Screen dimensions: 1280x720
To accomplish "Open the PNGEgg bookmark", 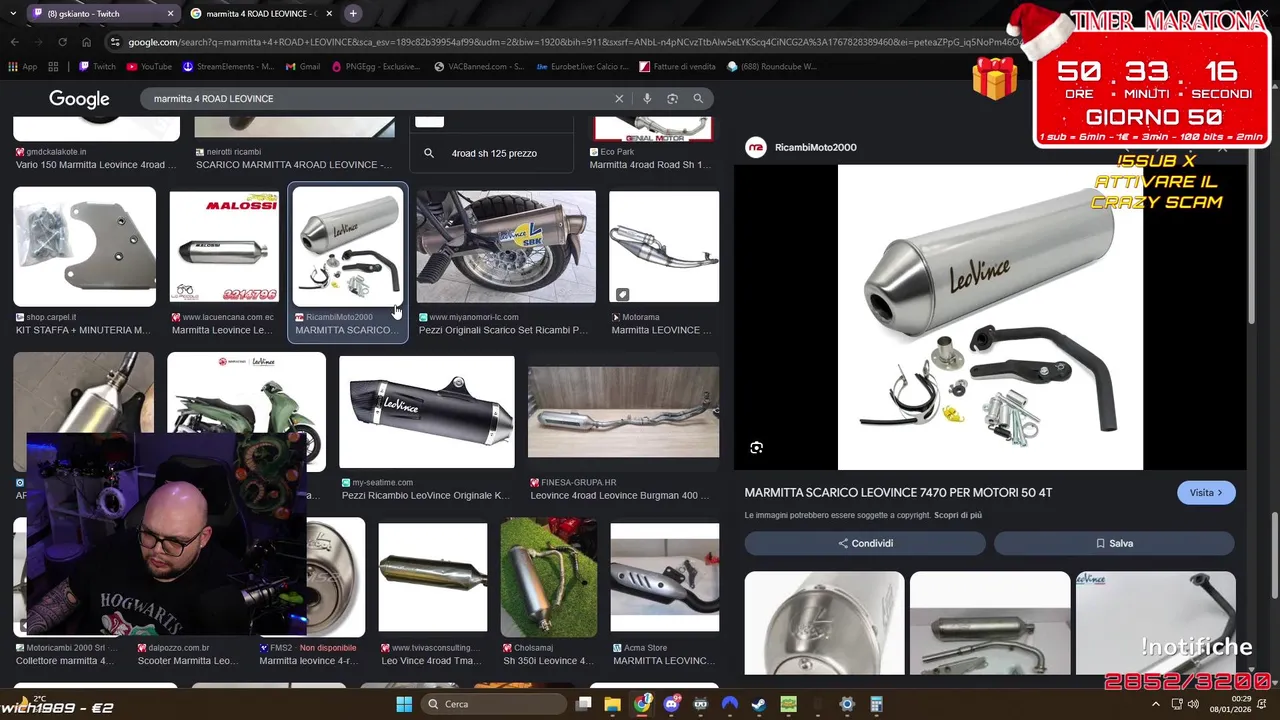I will (x=375, y=67).
